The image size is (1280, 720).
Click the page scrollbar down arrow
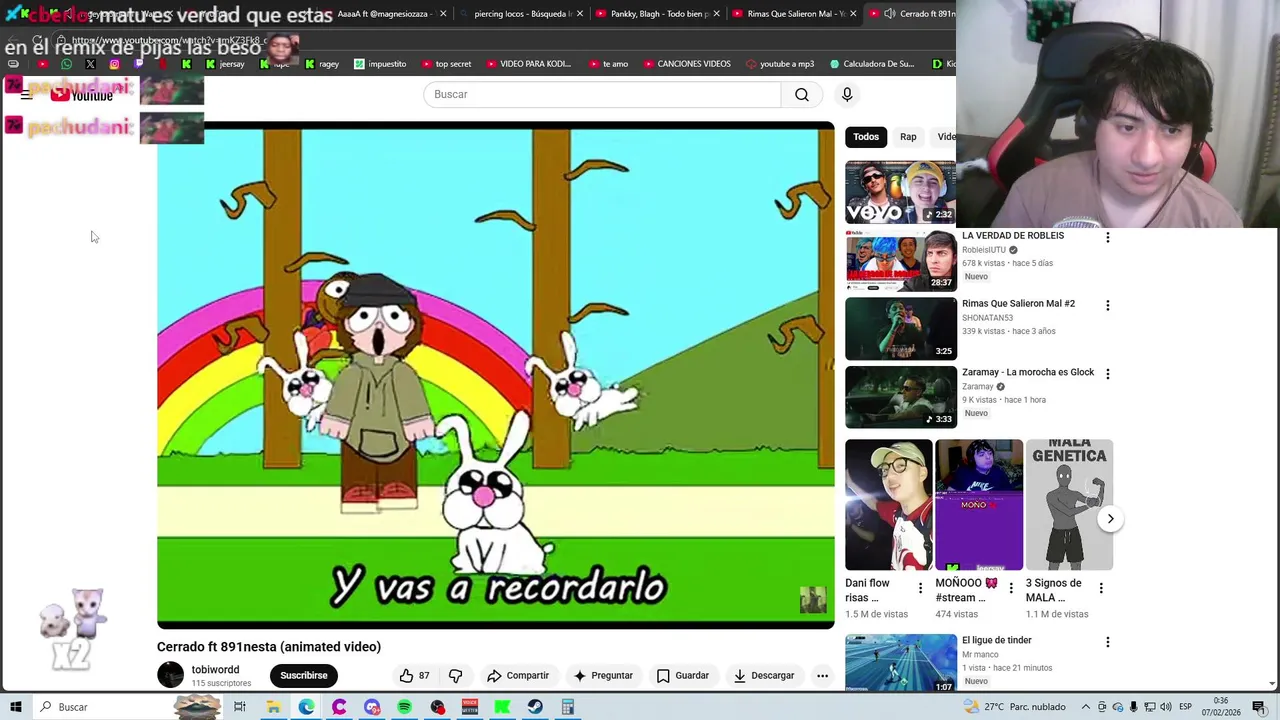pyautogui.click(x=1272, y=684)
